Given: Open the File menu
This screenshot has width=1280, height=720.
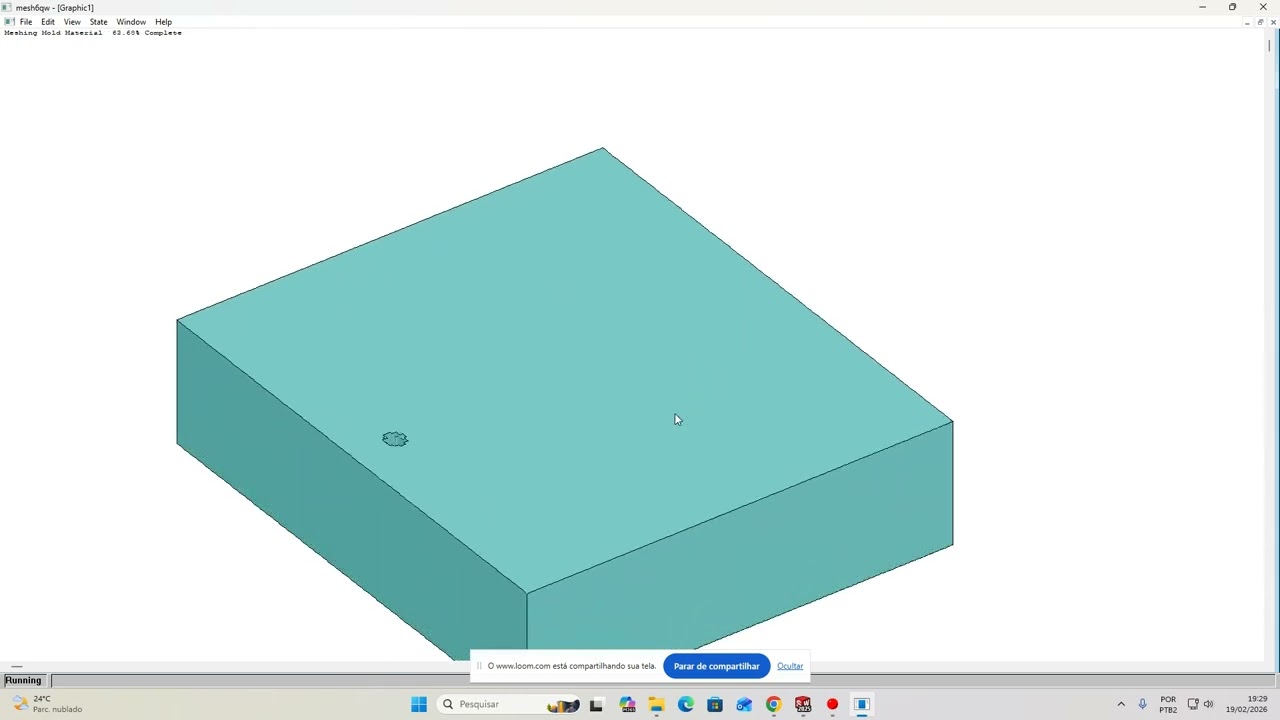Looking at the screenshot, I should (x=26, y=22).
